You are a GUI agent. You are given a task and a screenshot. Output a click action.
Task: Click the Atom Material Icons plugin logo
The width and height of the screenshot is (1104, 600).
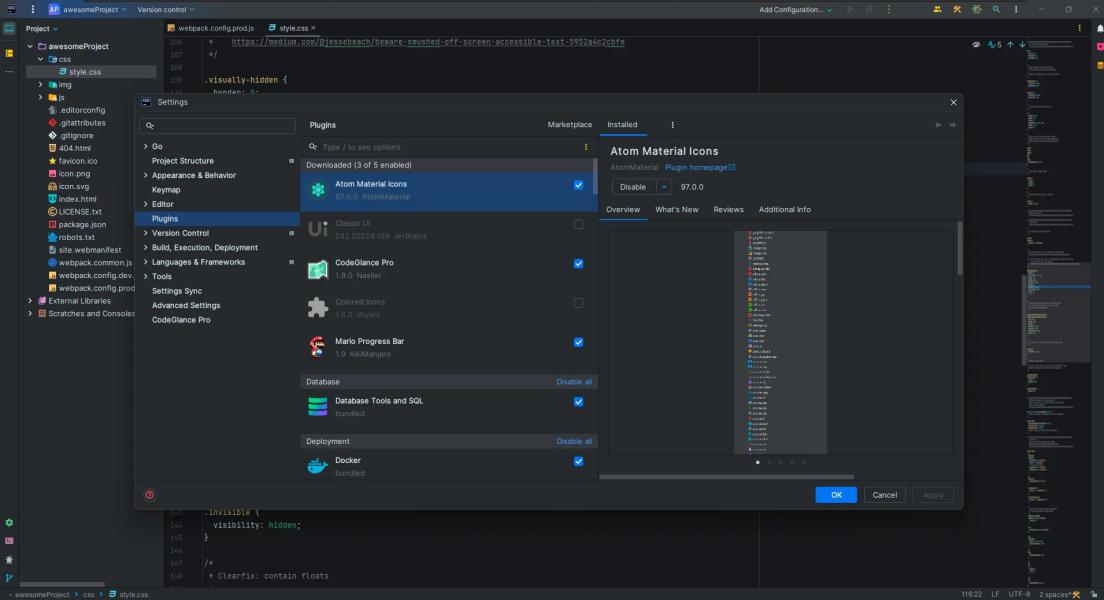317,190
